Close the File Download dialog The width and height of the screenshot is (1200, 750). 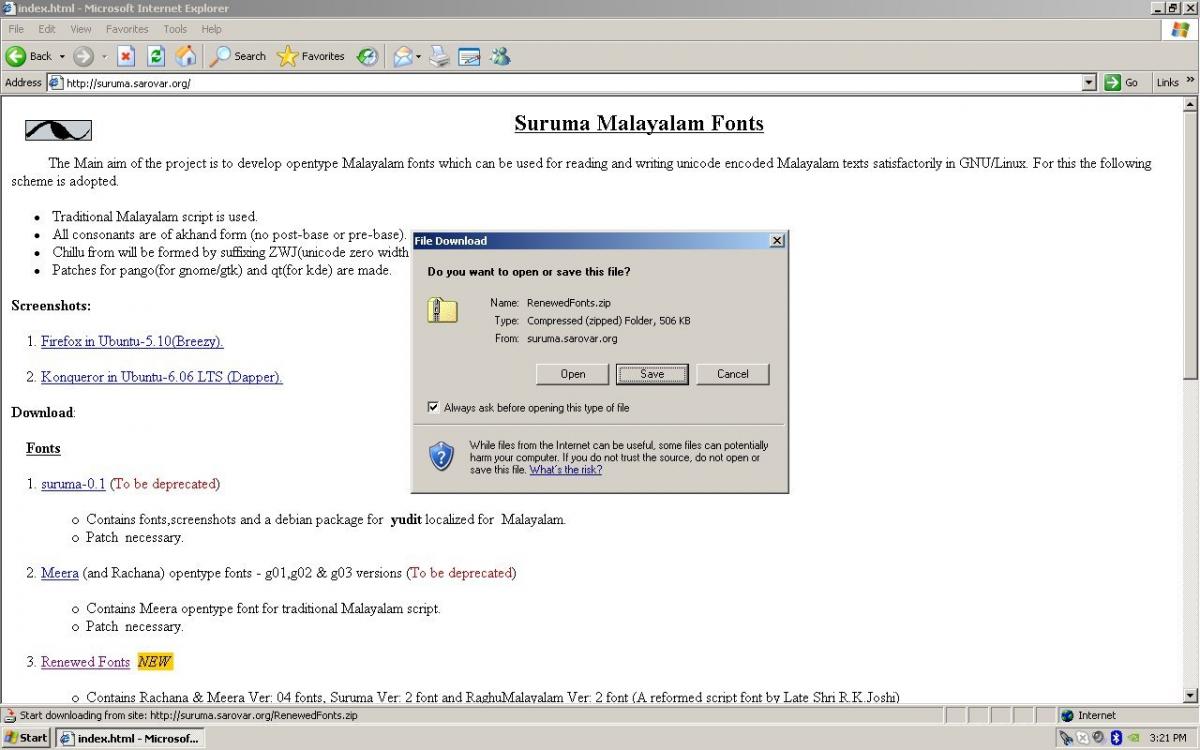[777, 241]
